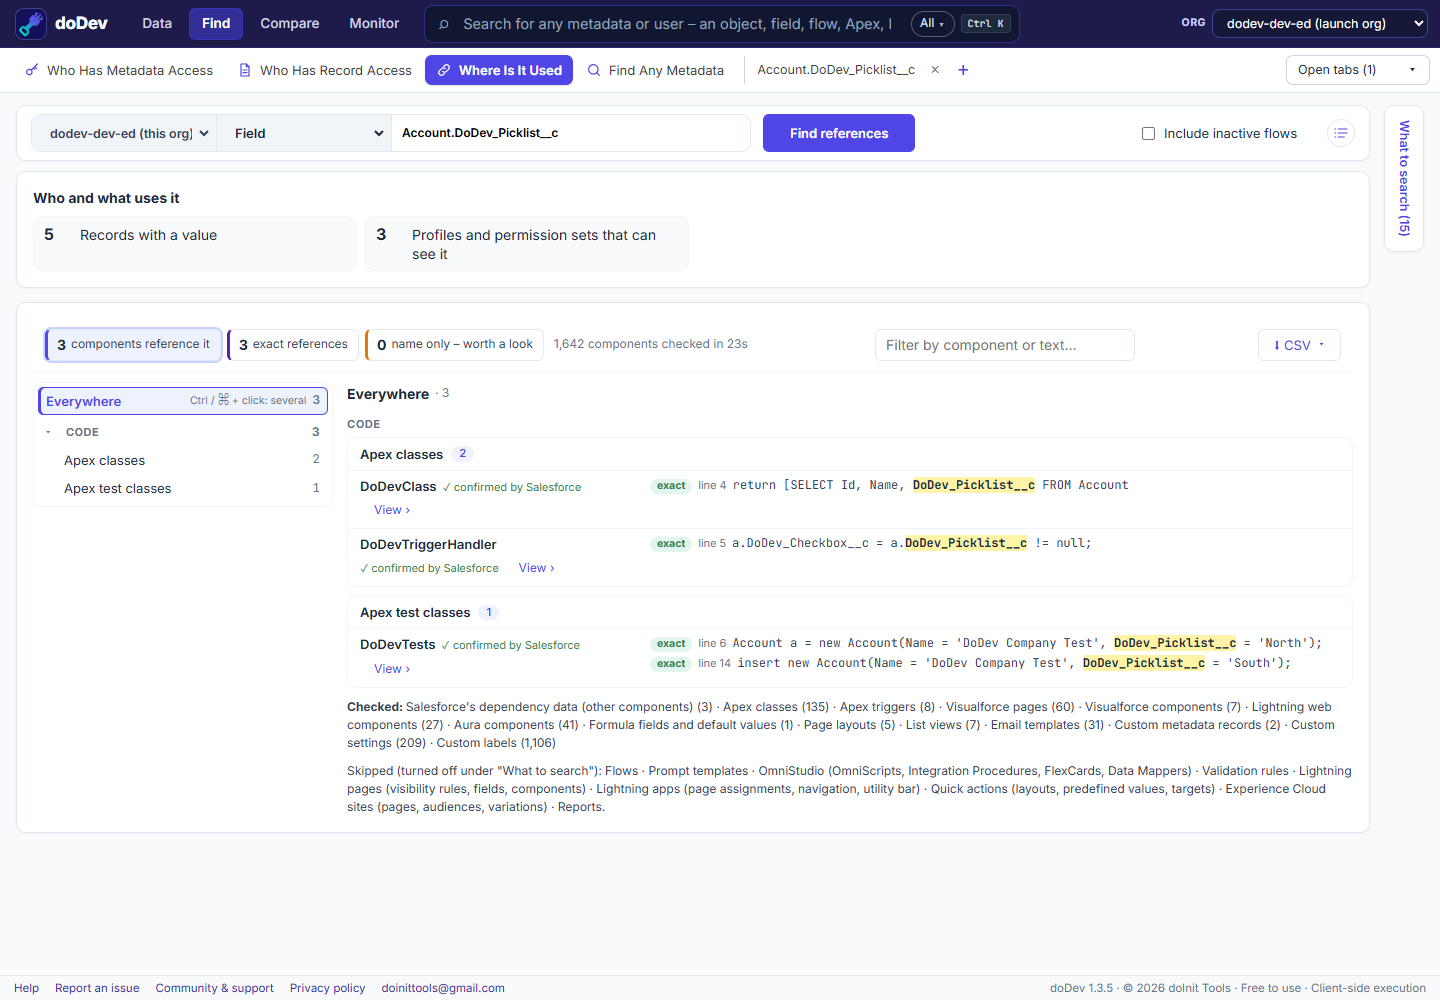Open View link for DoDevTriggerHandler

tap(536, 568)
